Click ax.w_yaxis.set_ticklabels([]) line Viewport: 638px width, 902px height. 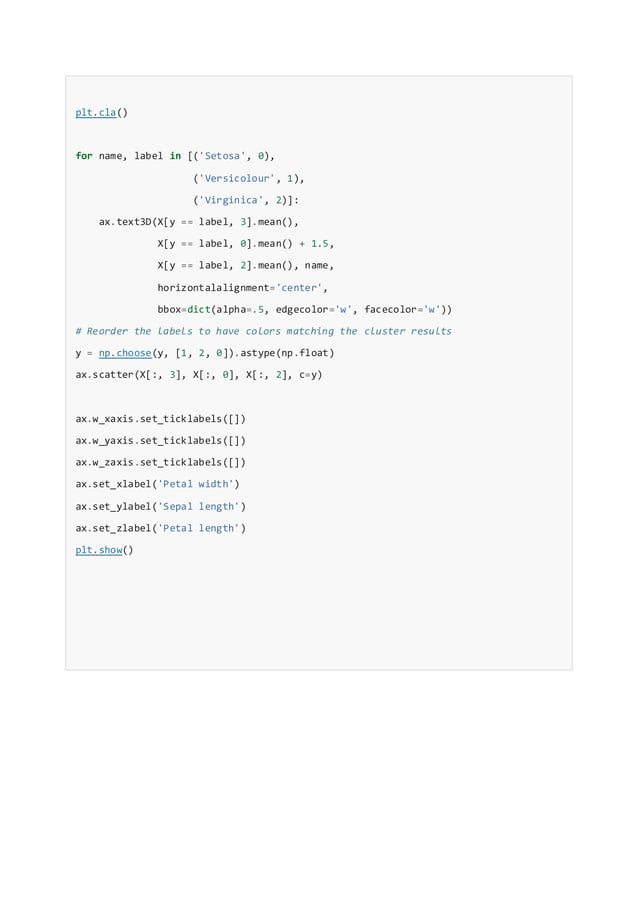click(161, 441)
